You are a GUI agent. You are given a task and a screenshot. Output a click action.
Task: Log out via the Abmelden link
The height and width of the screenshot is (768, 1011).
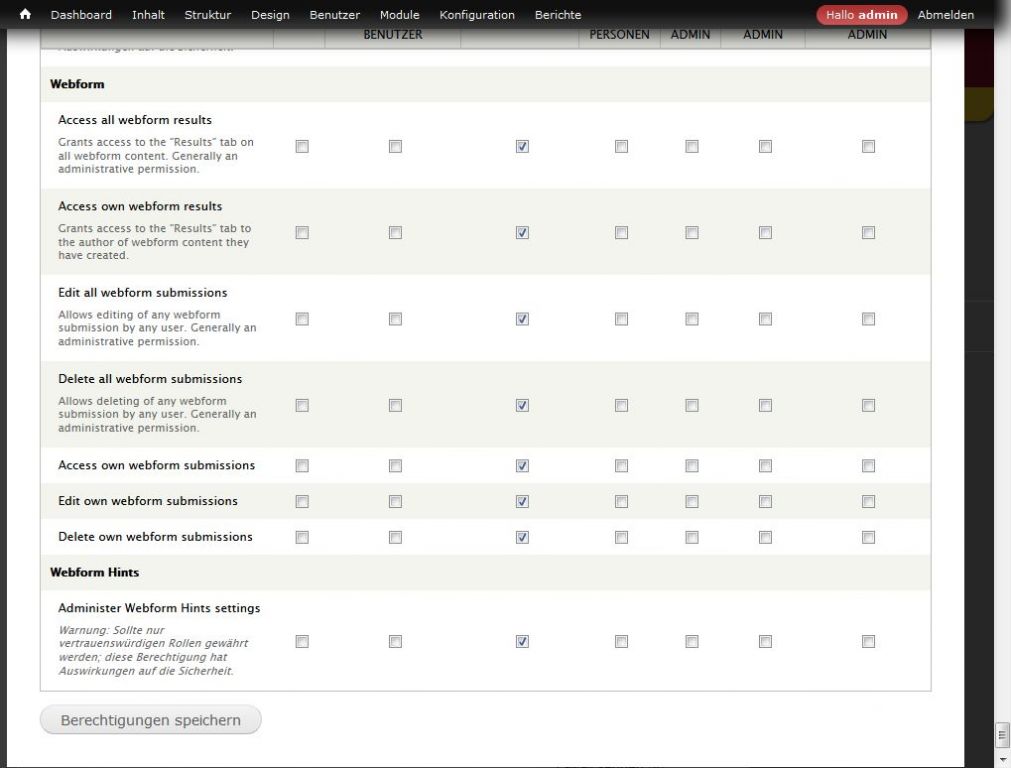point(945,15)
